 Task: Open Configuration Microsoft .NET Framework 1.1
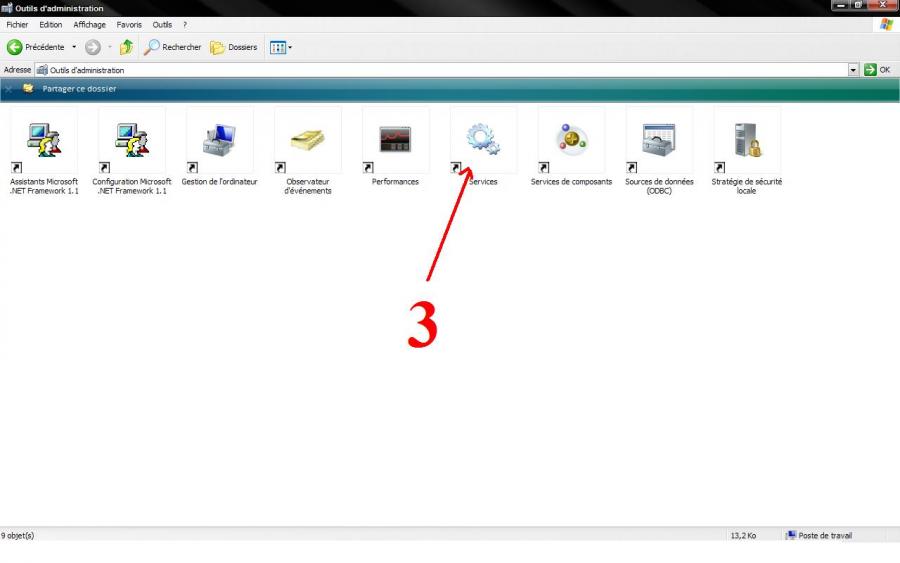(131, 141)
